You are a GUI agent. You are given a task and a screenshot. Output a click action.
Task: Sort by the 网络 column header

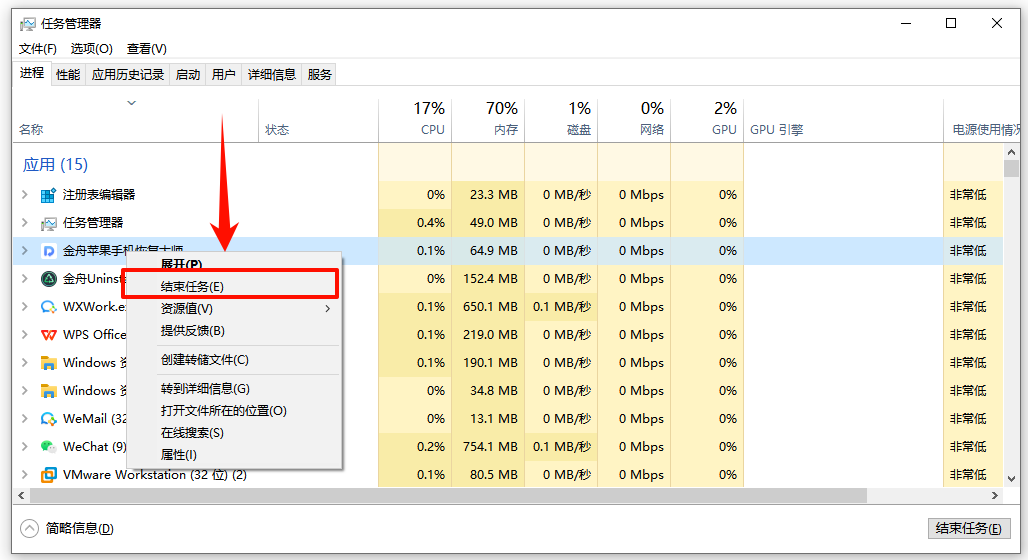[x=634, y=119]
